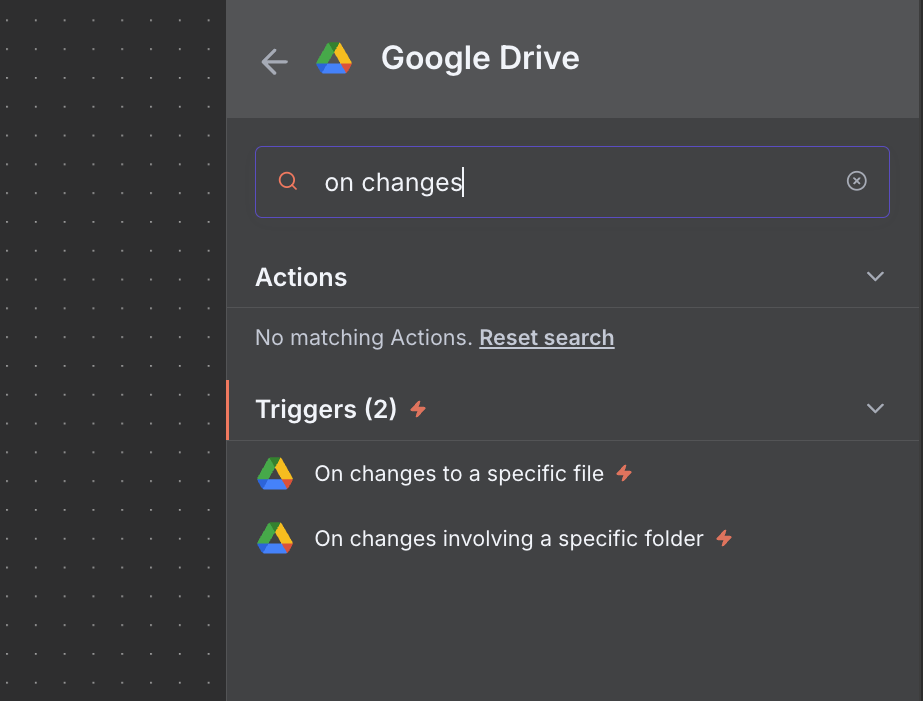The image size is (923, 701).
Task: Click the 'Google Drive' panel title
Action: point(480,58)
